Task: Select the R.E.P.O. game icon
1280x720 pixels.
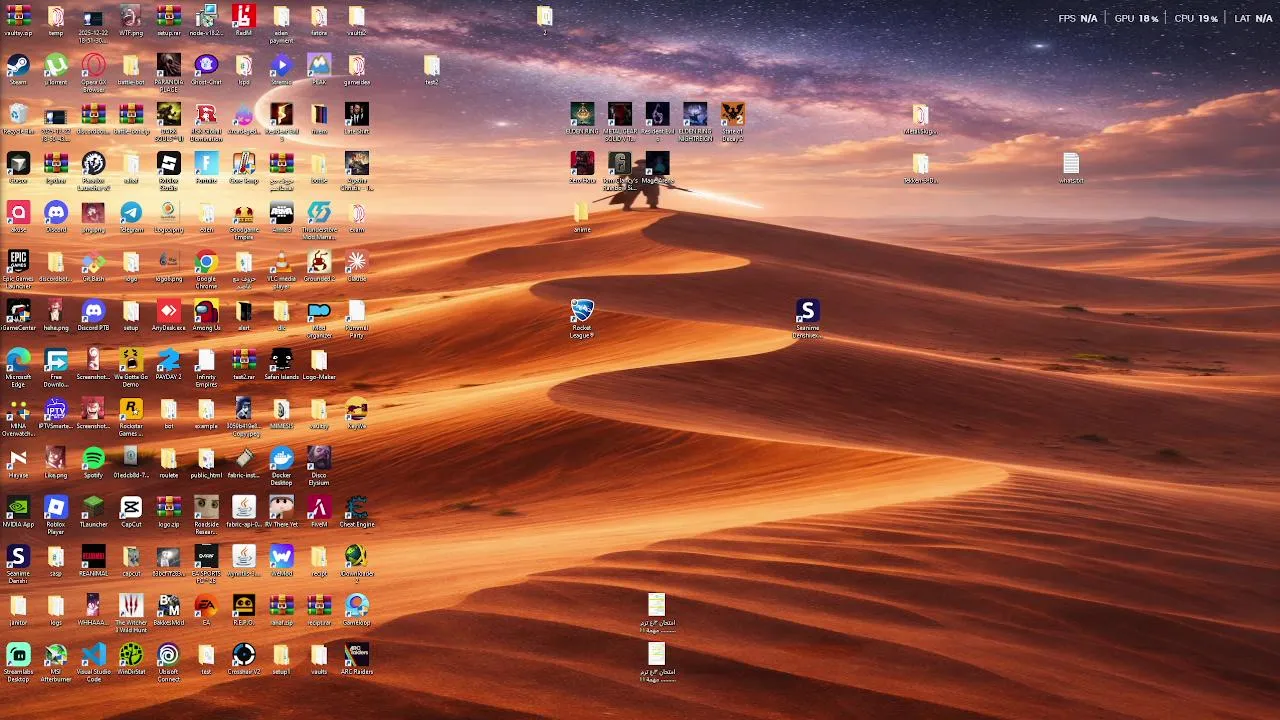Action: click(x=244, y=608)
